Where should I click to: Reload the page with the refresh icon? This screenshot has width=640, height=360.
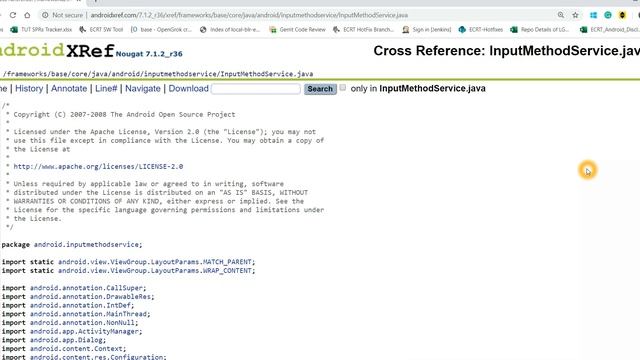(x=13, y=15)
